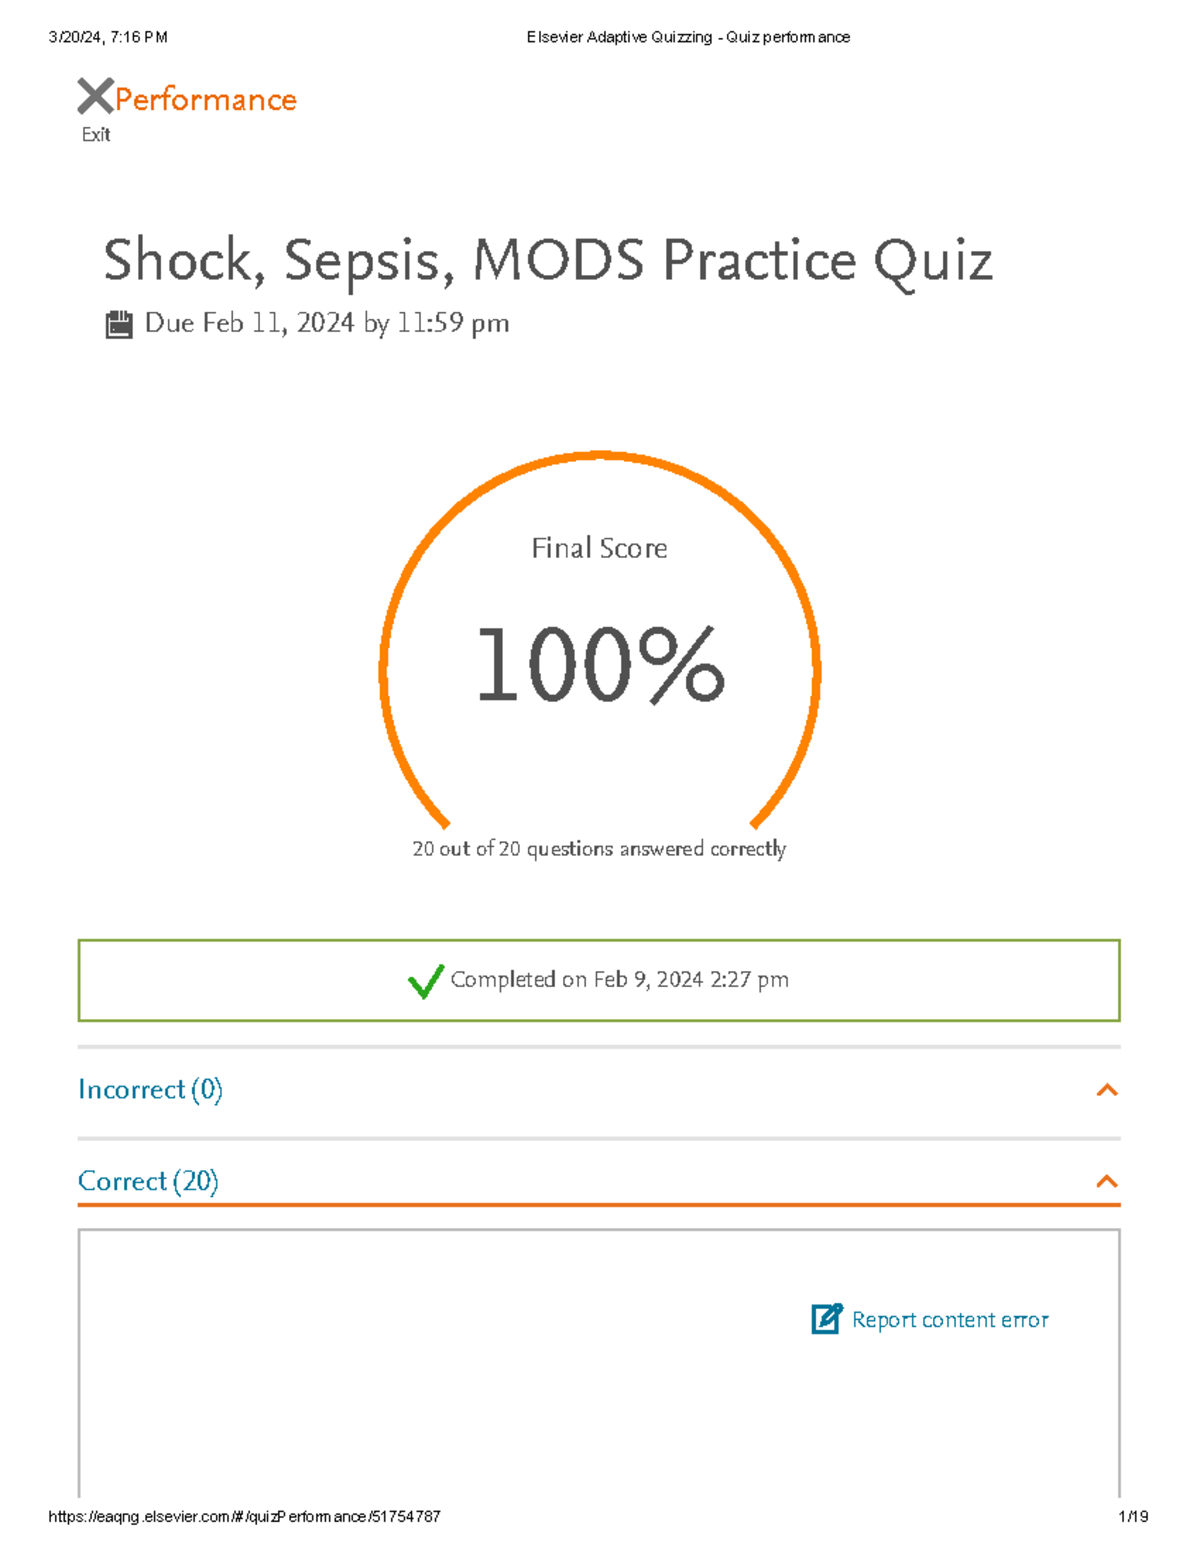
Task: Open the Report content error link
Action: click(948, 1320)
